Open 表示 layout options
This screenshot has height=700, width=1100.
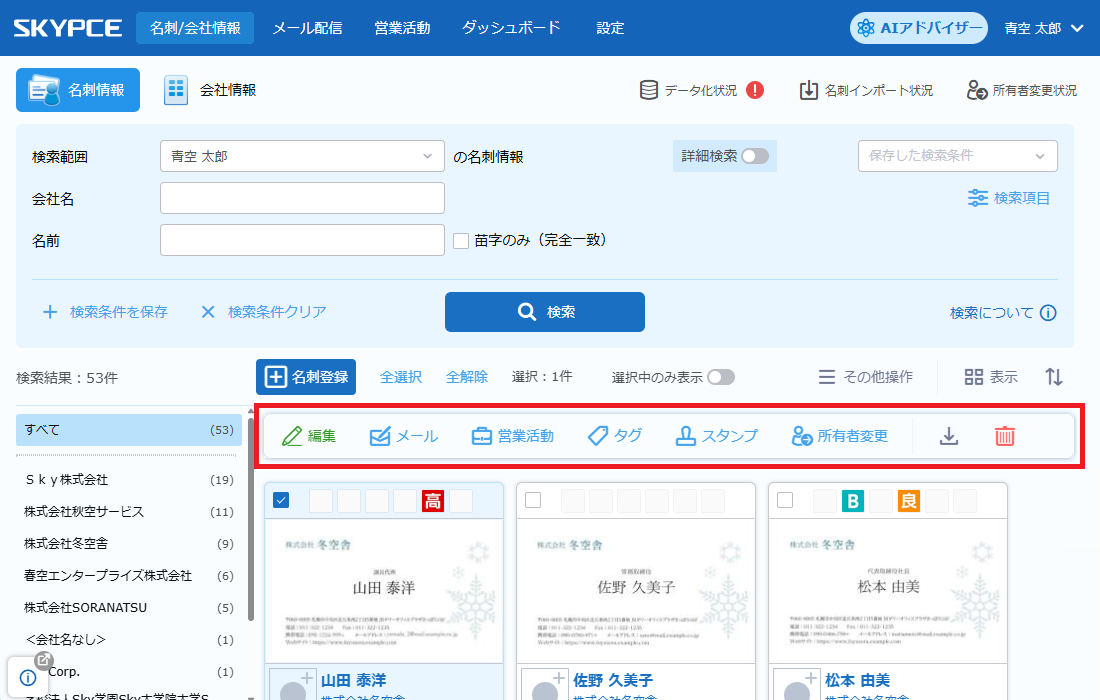point(991,377)
